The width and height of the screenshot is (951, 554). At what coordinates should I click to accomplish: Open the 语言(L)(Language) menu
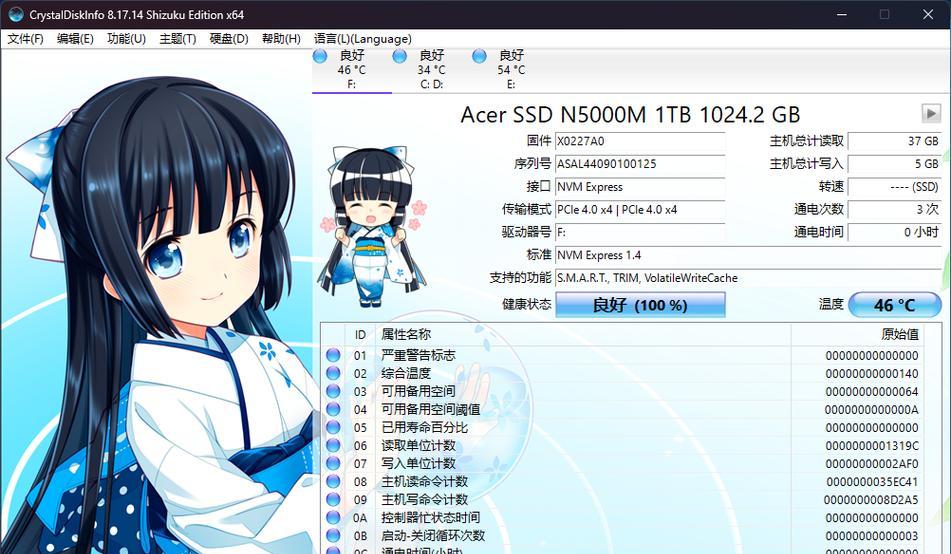coord(363,39)
